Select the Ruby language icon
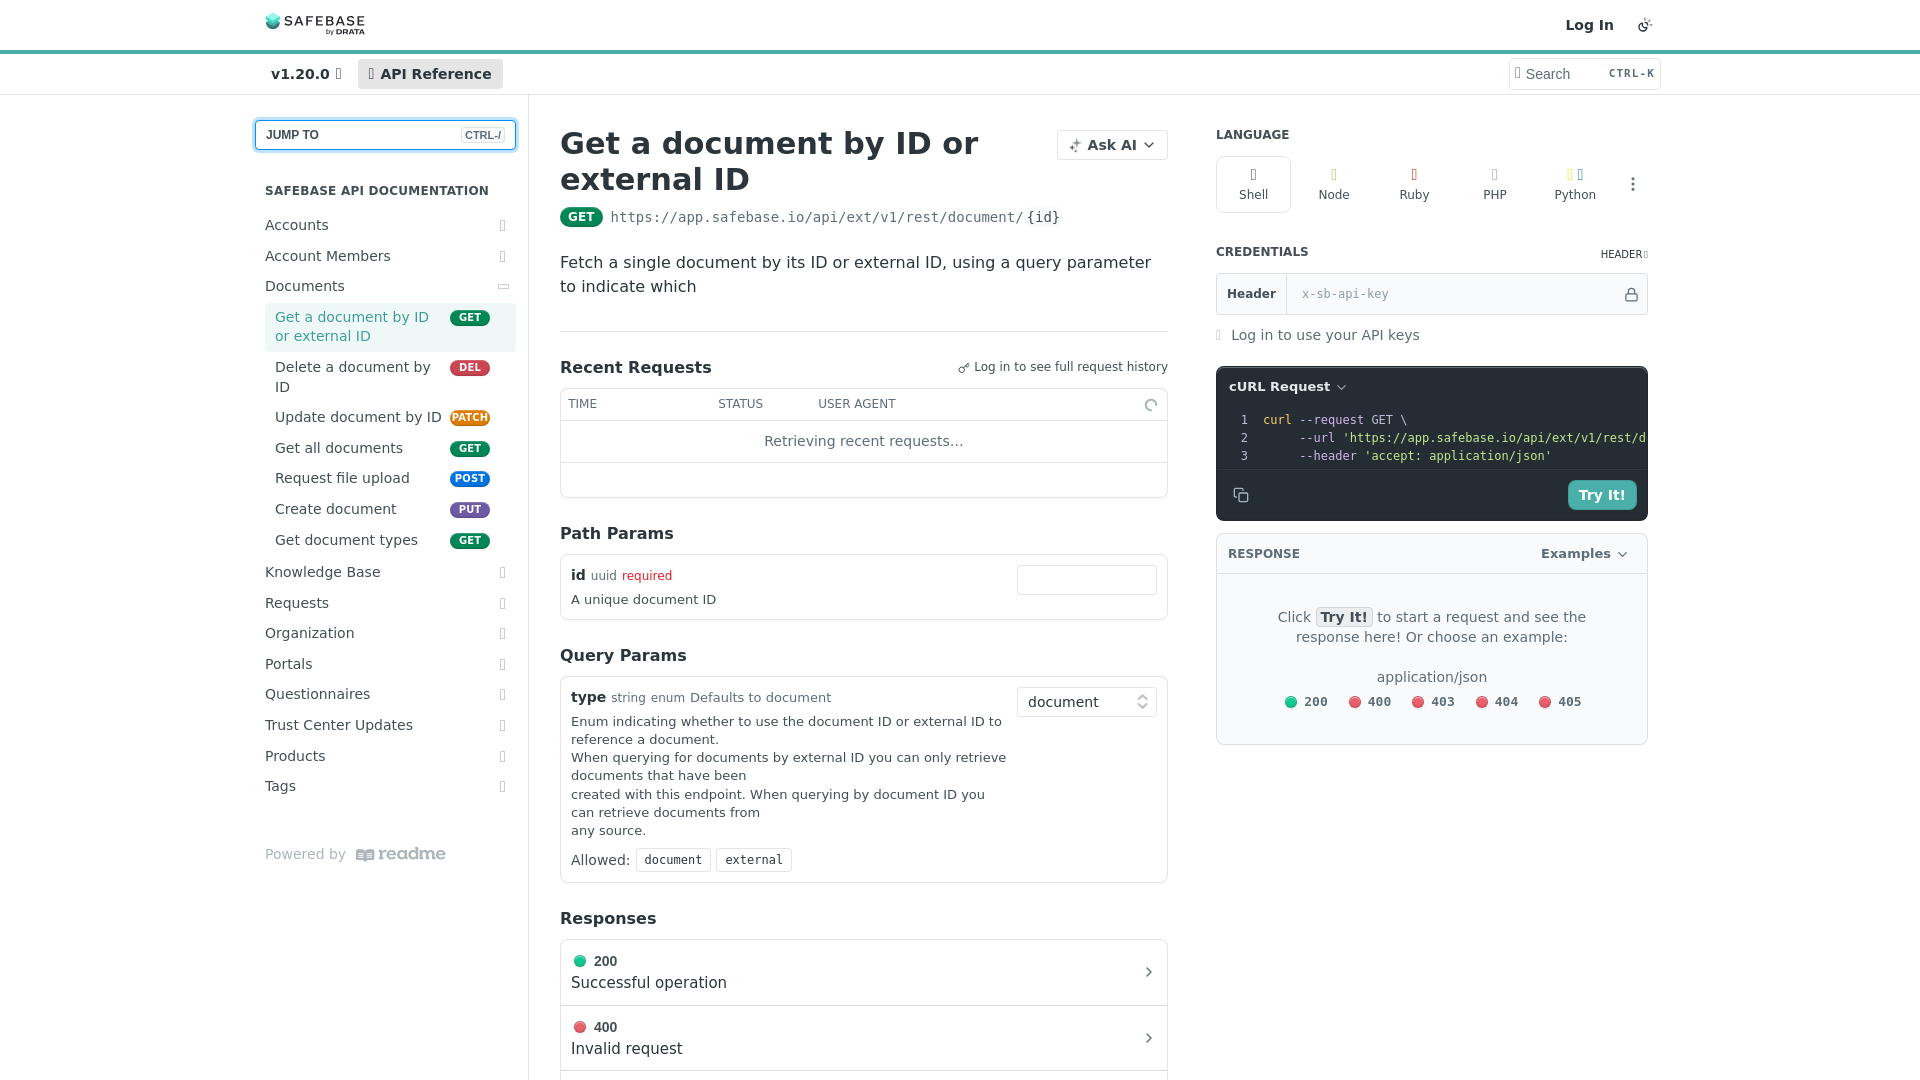This screenshot has height=1080, width=1920. pos(1414,184)
